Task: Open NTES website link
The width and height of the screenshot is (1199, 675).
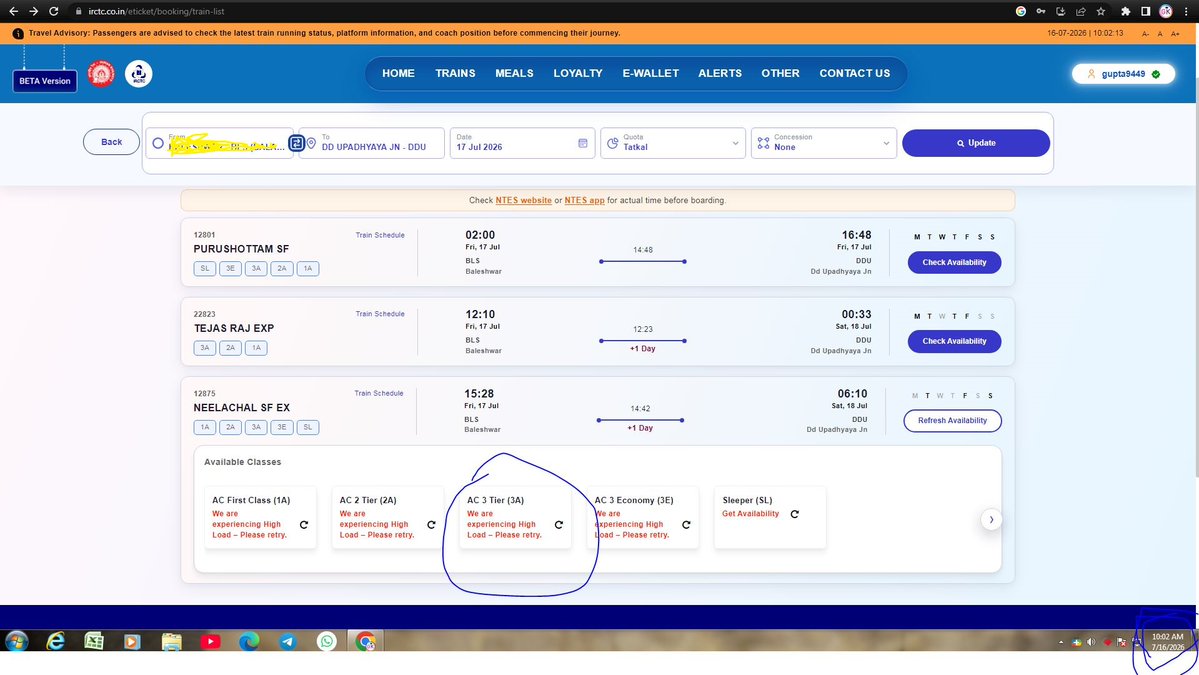Action: (523, 200)
